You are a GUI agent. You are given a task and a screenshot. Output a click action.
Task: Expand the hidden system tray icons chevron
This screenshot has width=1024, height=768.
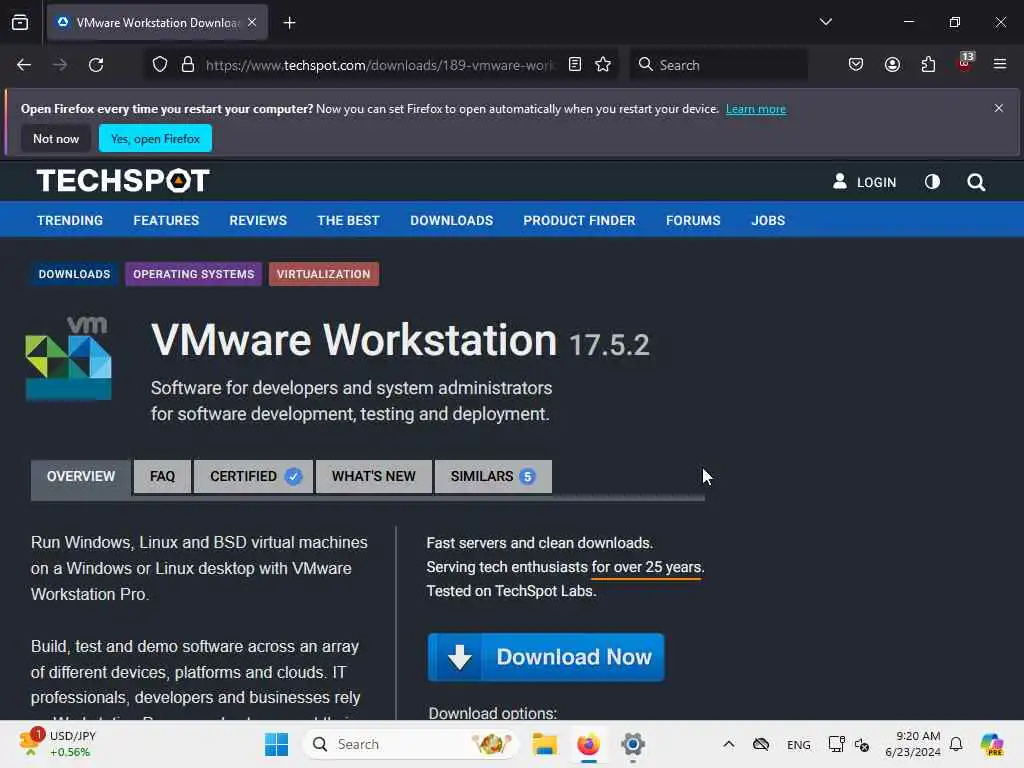pyautogui.click(x=729, y=744)
